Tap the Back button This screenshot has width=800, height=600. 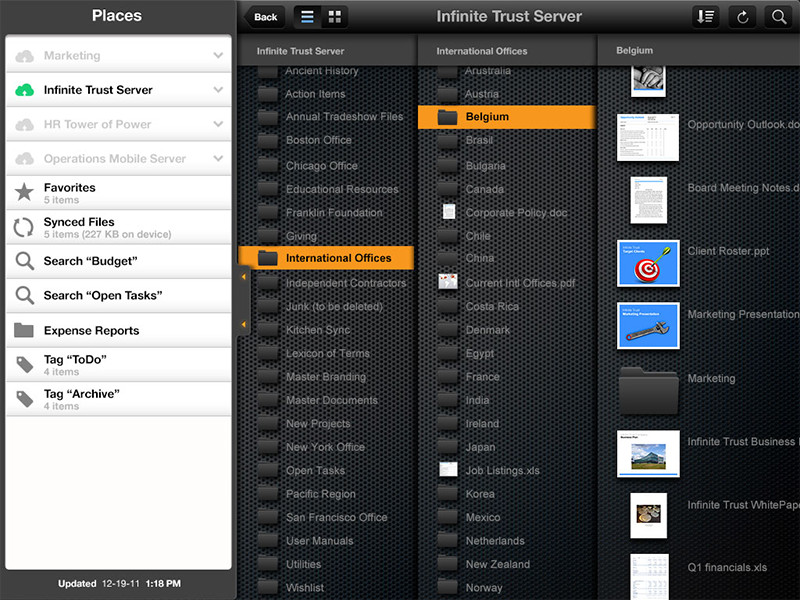(265, 17)
